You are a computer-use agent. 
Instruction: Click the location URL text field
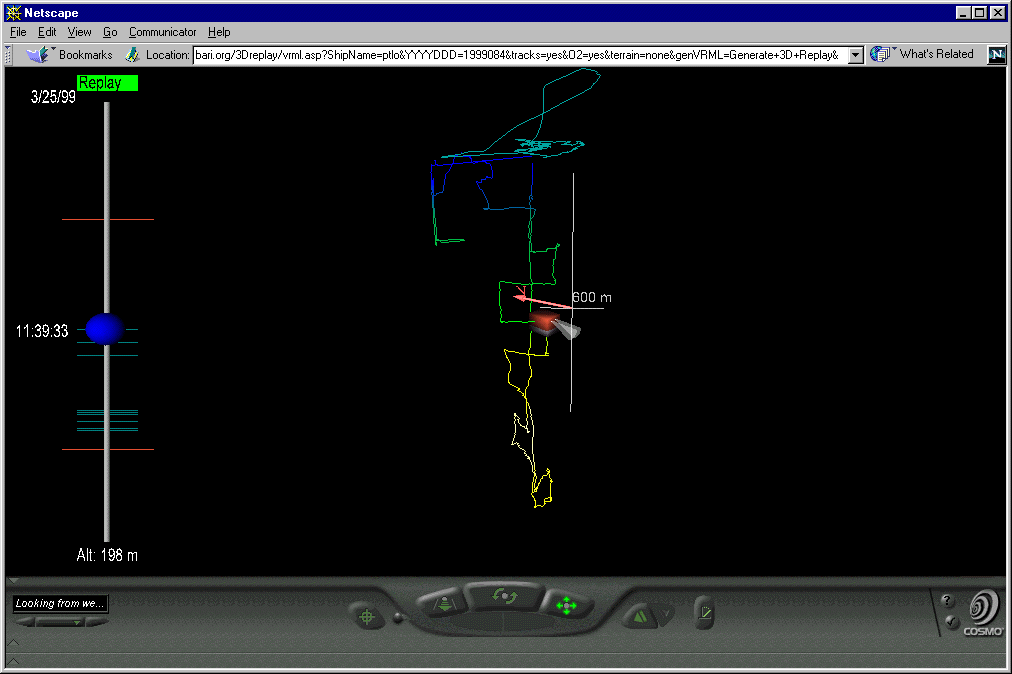tap(518, 55)
